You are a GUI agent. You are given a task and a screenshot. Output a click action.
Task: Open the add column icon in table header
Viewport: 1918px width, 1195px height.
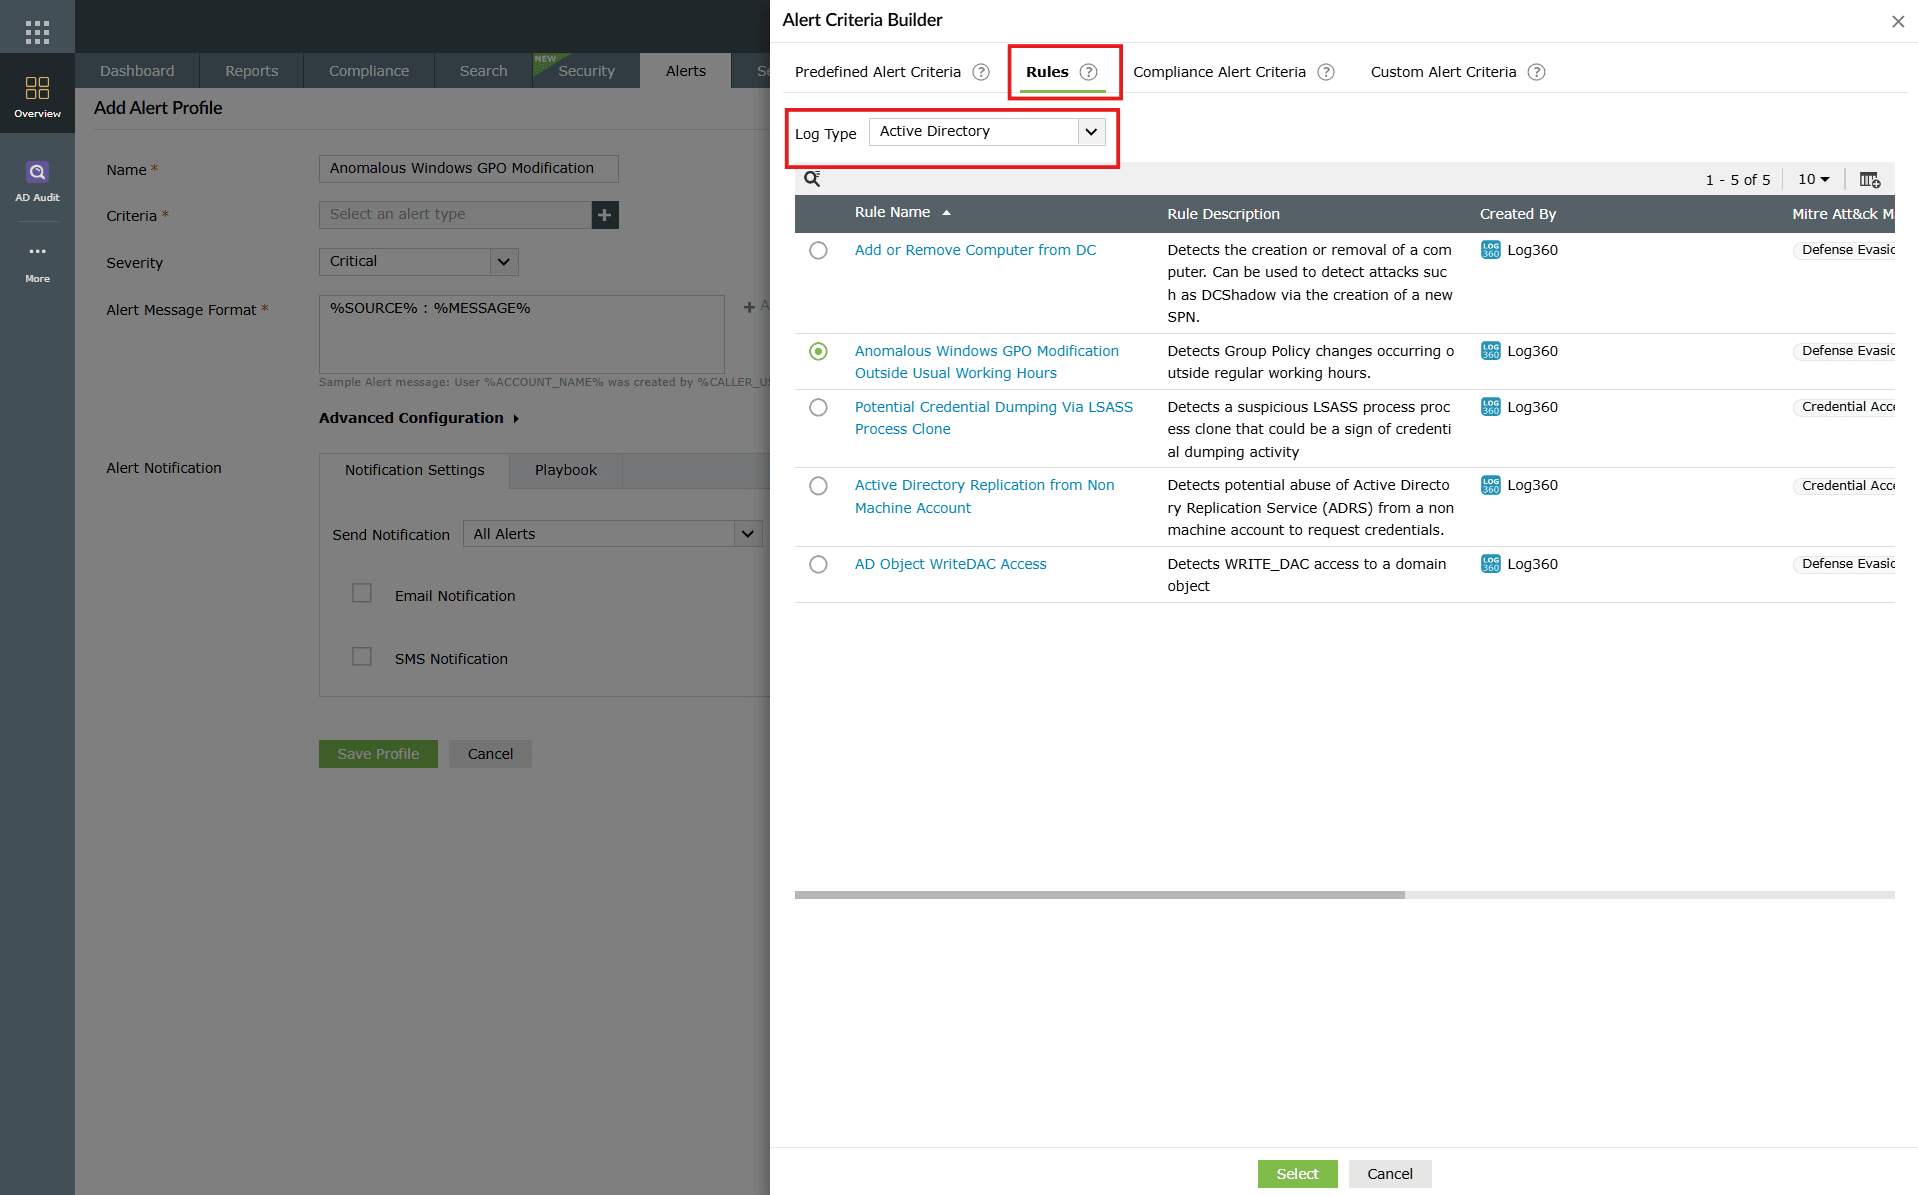pyautogui.click(x=1869, y=179)
